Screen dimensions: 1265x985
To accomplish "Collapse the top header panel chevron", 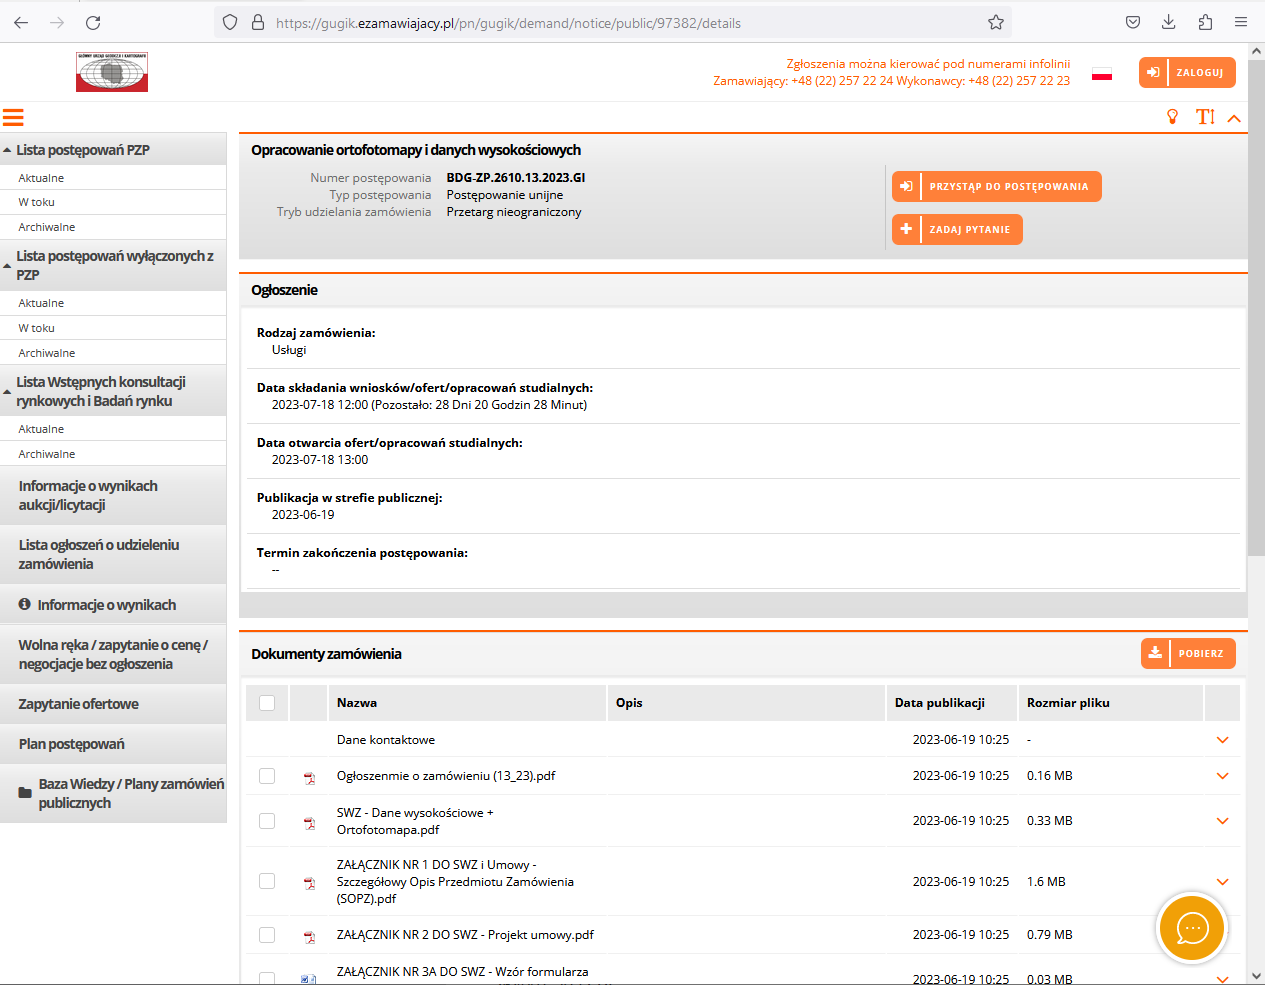I will 1234,118.
